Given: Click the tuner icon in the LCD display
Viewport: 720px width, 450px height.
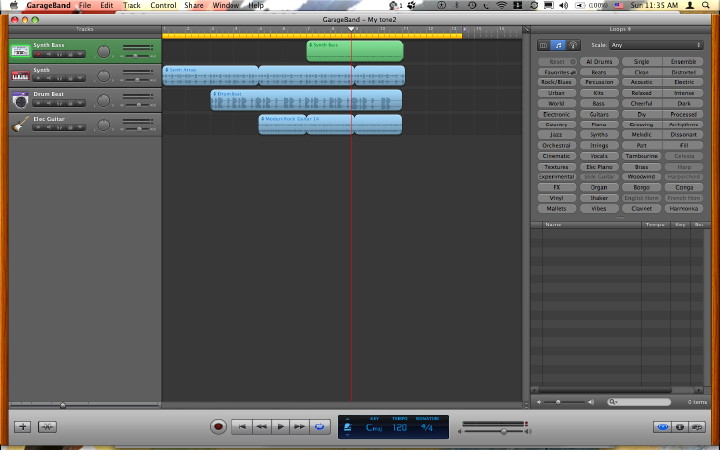Looking at the screenshot, I should click(x=348, y=428).
